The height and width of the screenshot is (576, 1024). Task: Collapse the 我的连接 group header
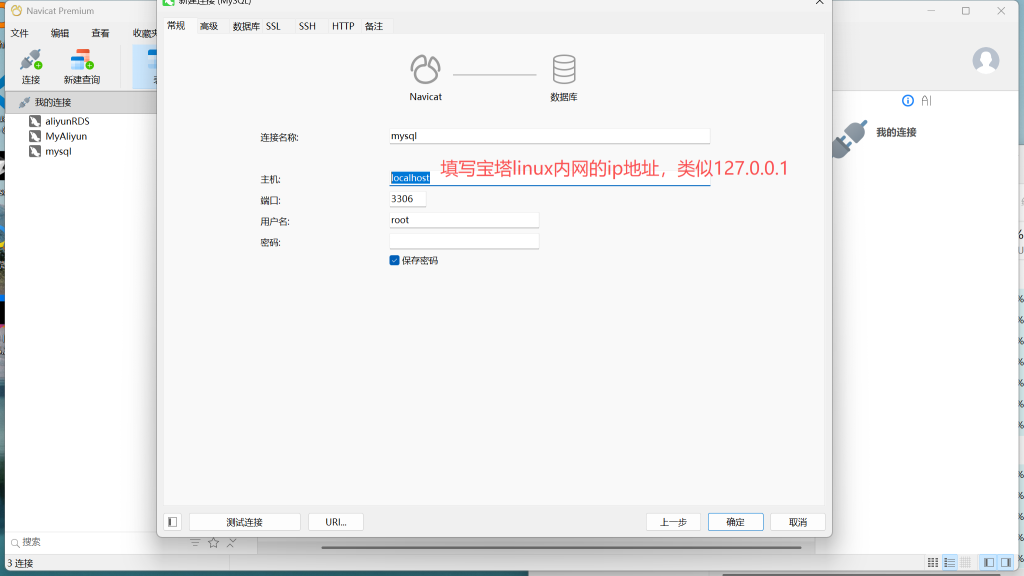click(x=52, y=102)
